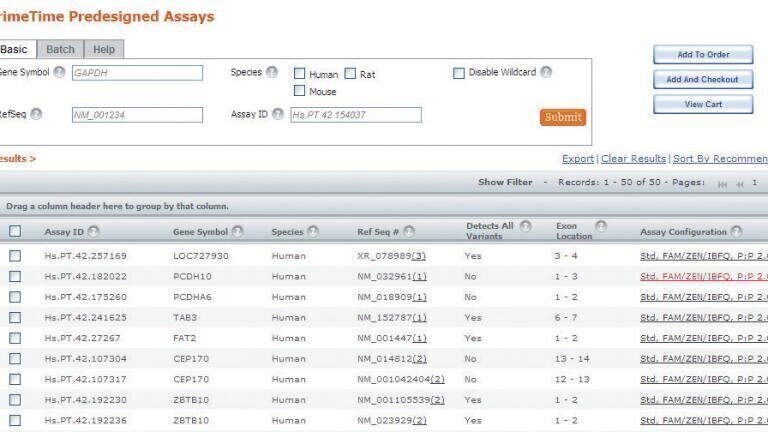Click help icon in Species column header

(313, 231)
